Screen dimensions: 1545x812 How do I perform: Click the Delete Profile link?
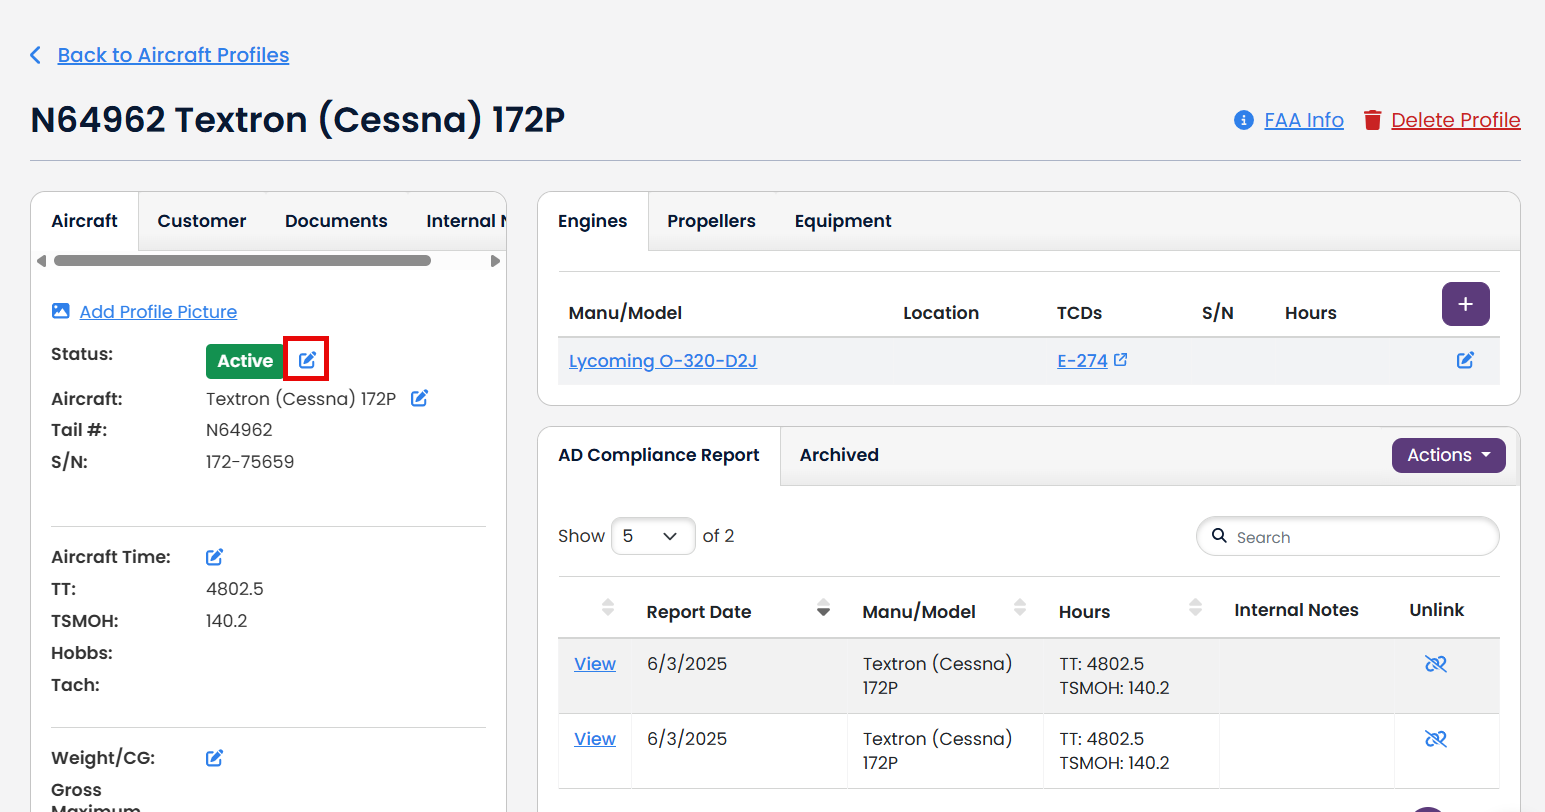point(1455,120)
